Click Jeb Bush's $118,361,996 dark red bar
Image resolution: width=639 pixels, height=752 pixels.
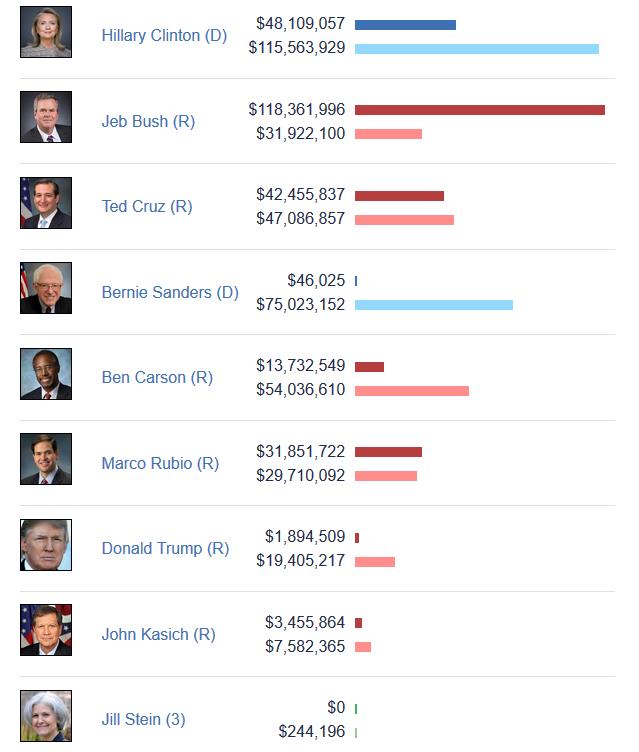pos(479,110)
